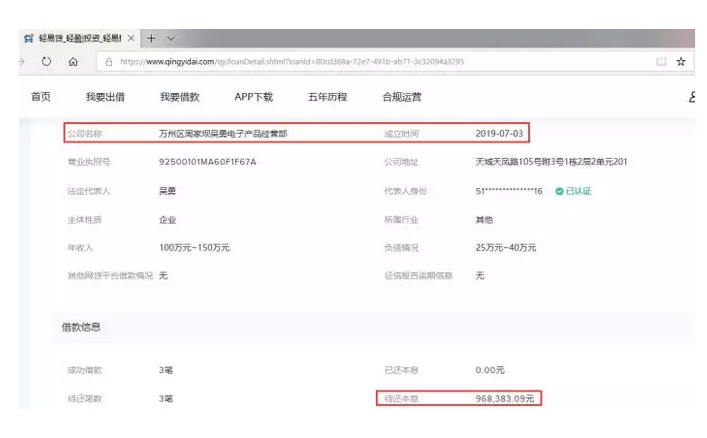Click legal representative name 吴勇

point(167,191)
